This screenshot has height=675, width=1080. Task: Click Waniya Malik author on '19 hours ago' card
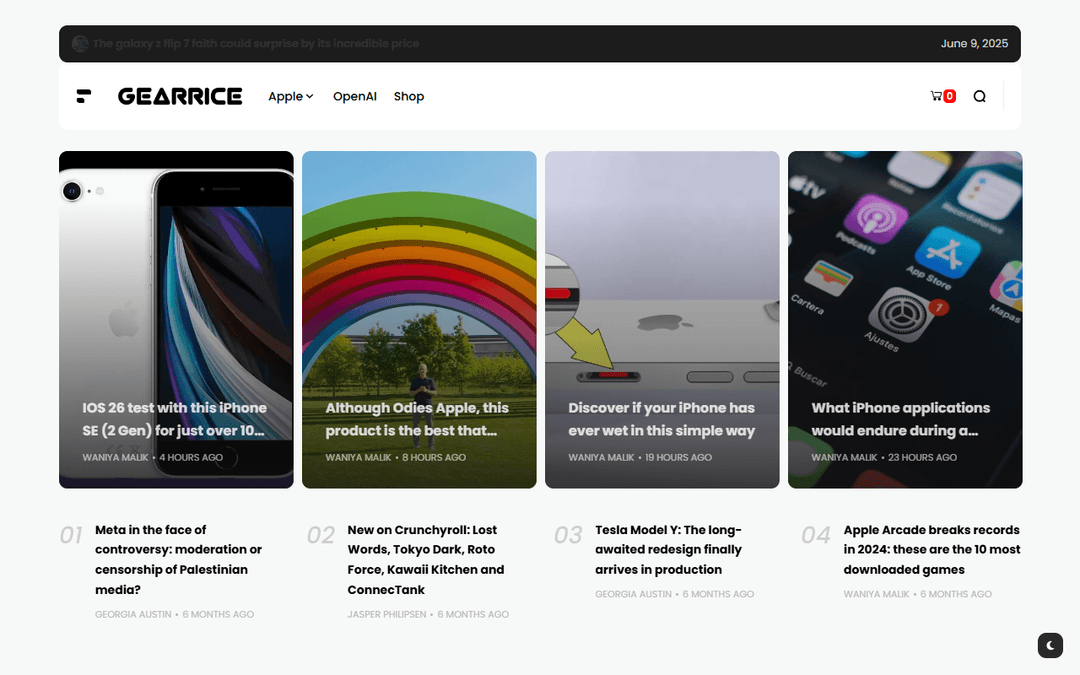click(x=601, y=457)
